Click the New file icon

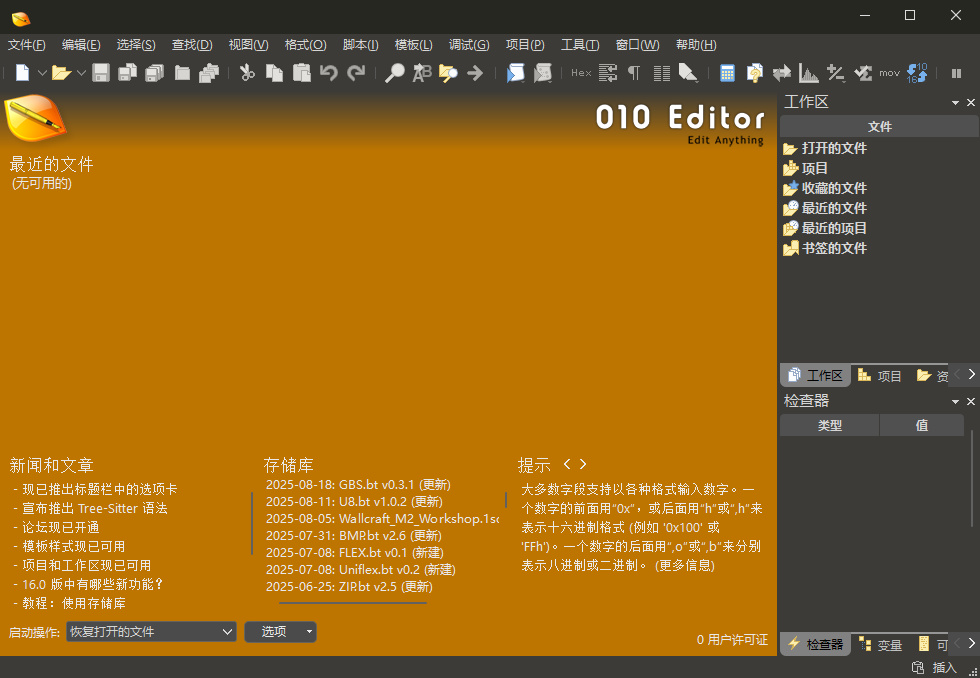click(x=22, y=72)
